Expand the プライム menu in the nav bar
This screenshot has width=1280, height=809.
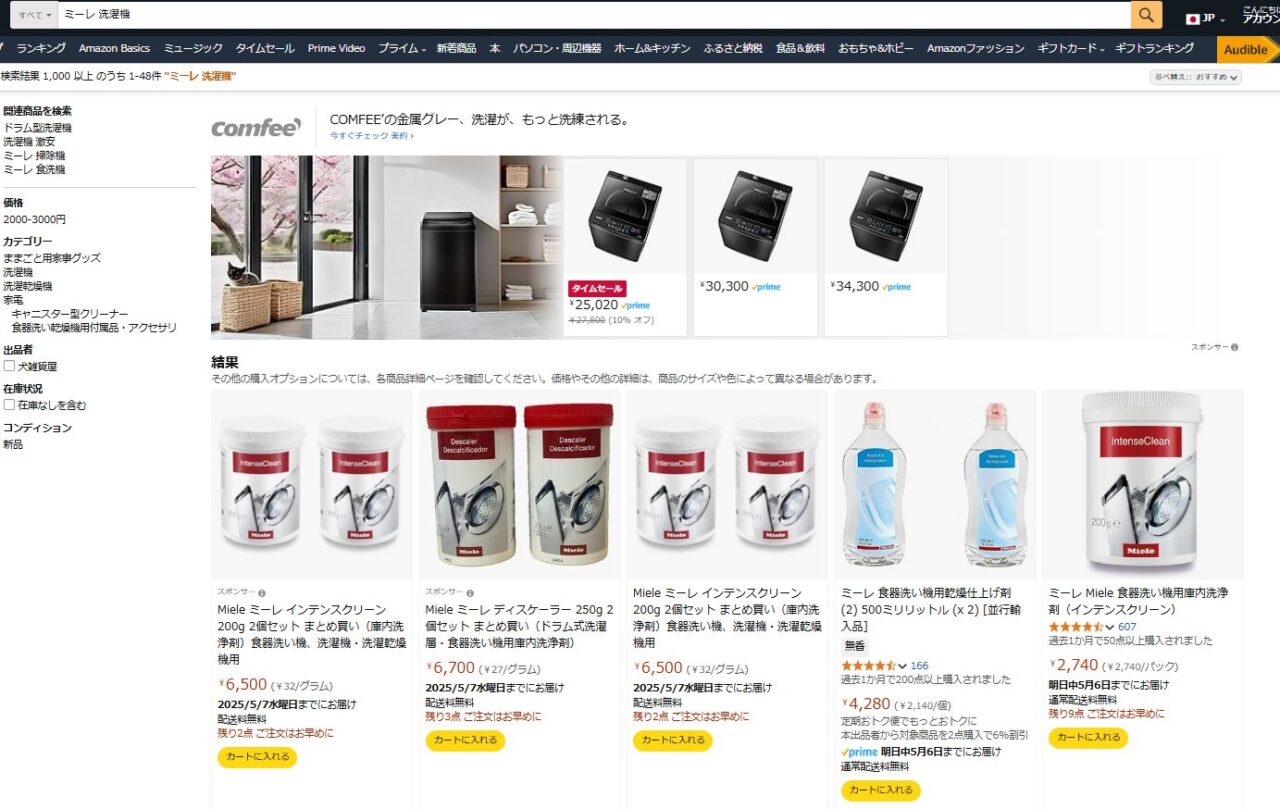[x=402, y=48]
